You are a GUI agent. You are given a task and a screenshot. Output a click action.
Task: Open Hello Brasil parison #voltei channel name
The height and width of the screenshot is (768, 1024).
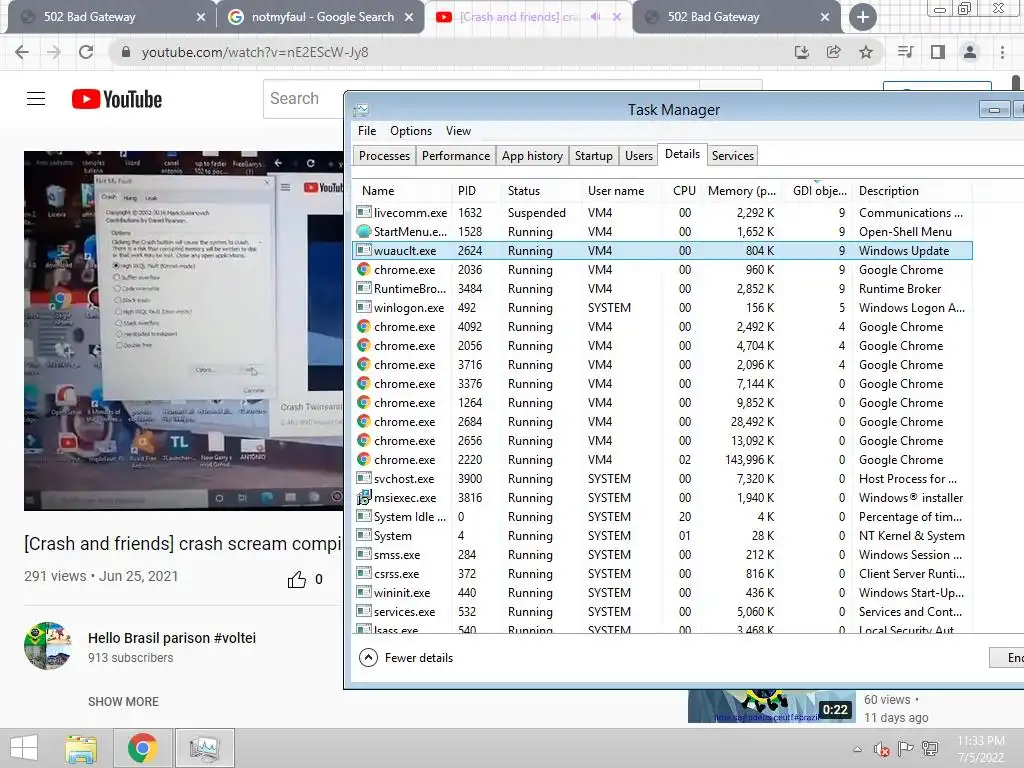pos(172,638)
